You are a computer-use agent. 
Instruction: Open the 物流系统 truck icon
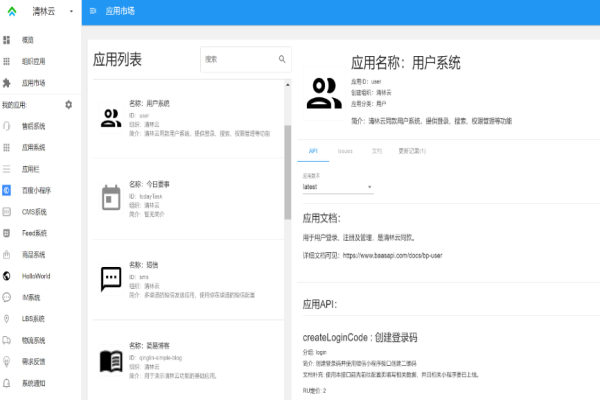pos(7,340)
